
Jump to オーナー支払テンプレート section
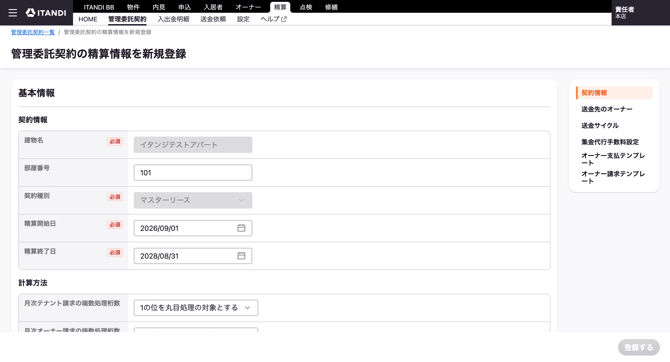[613, 159]
